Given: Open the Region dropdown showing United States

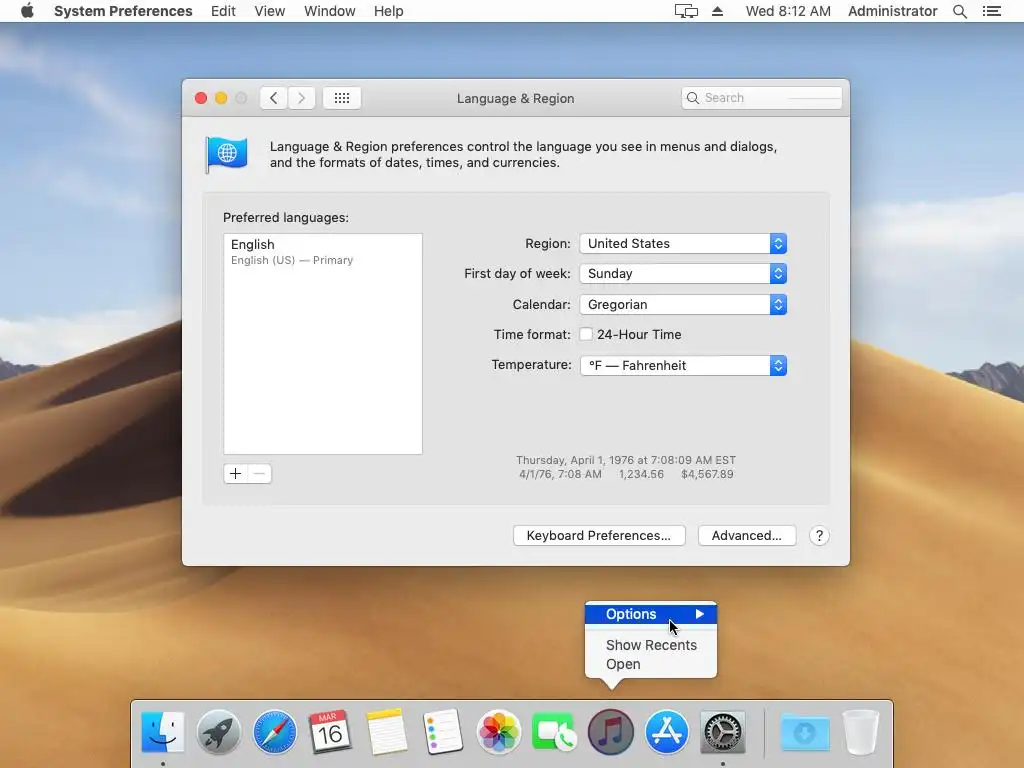Looking at the screenshot, I should (683, 244).
